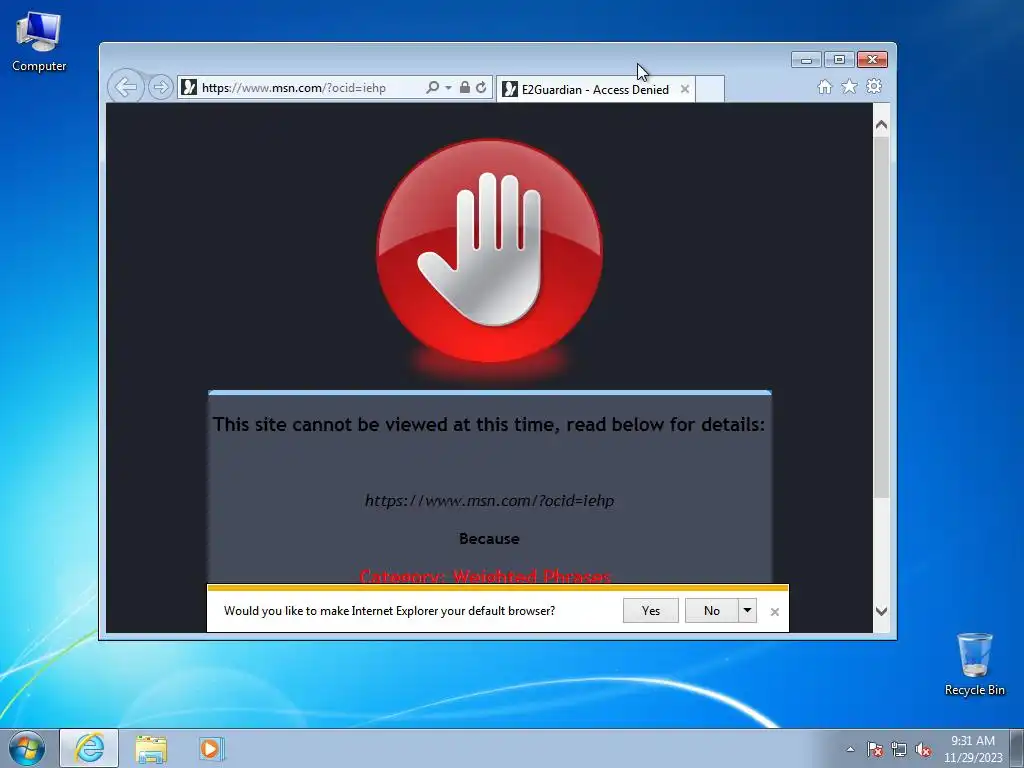
Task: Select the E2Guardian - Access Denied tab
Action: pyautogui.click(x=595, y=89)
